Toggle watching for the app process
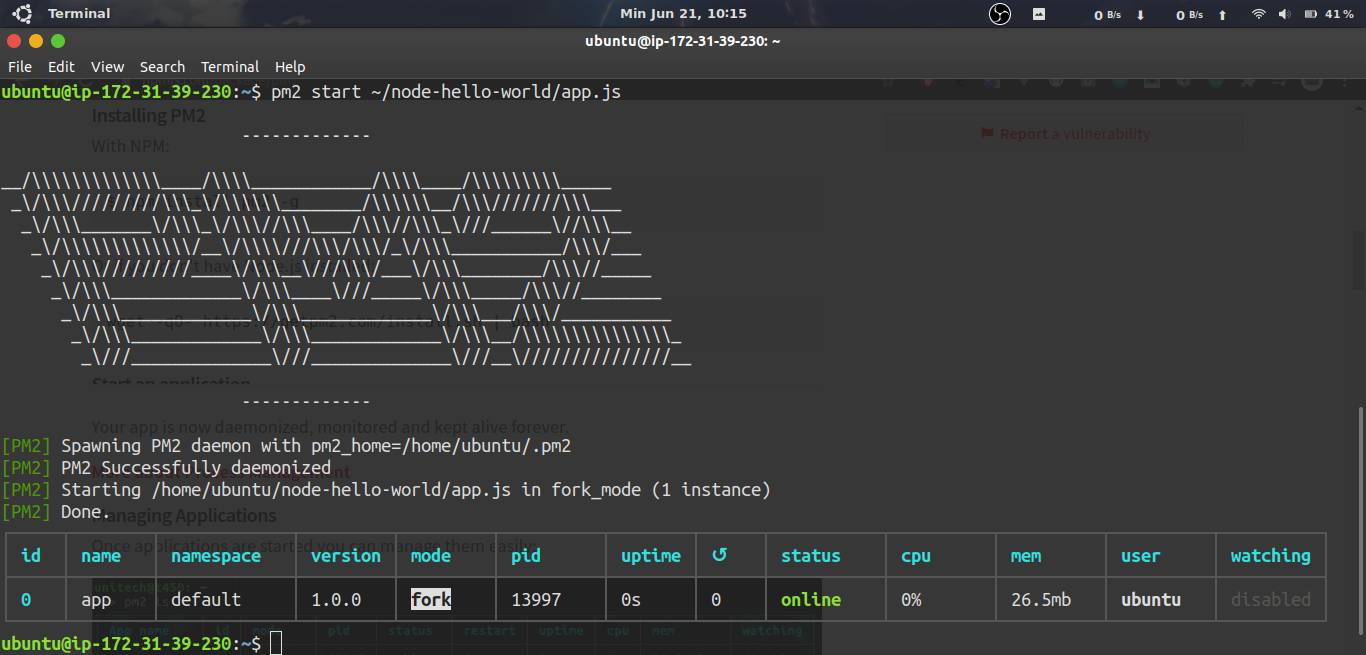Screen dimensions: 1366x655 [1270, 599]
